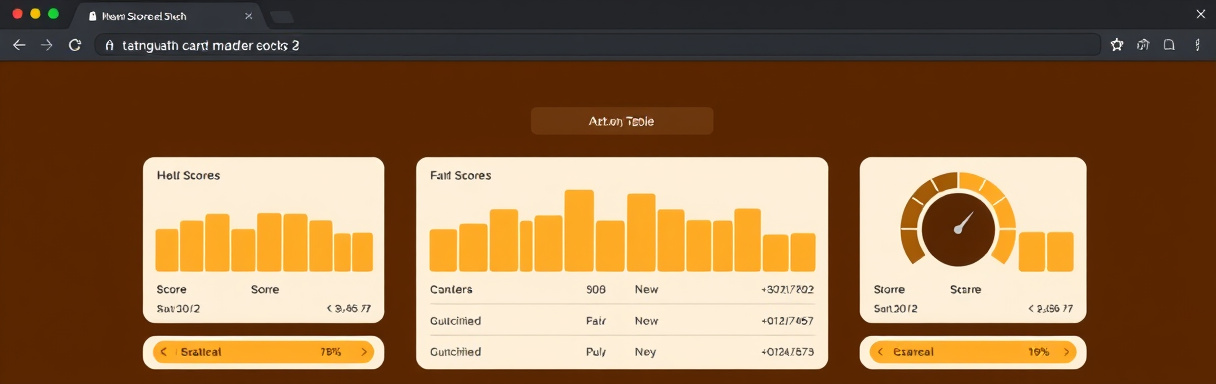Click the 'Sorre' label in Holl Scores card
Screen dimensions: 1216x384
coord(265,289)
